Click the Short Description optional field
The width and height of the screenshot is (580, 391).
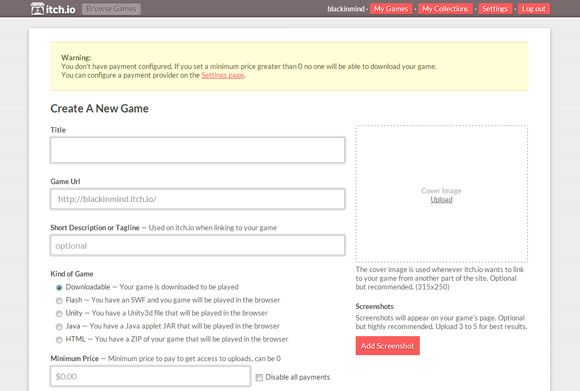coord(198,245)
